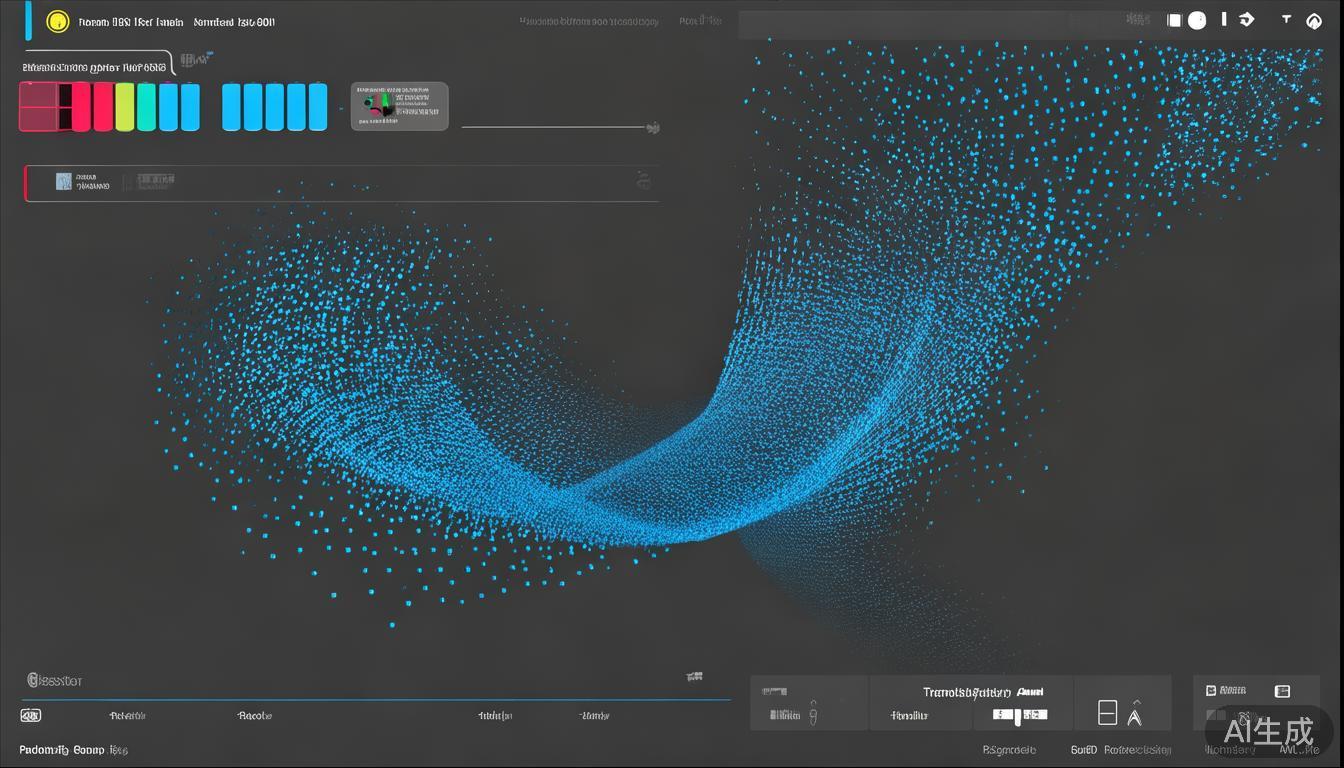Click the white square icon in top toolbar
Viewport: 1344px width, 768px height.
1175,20
